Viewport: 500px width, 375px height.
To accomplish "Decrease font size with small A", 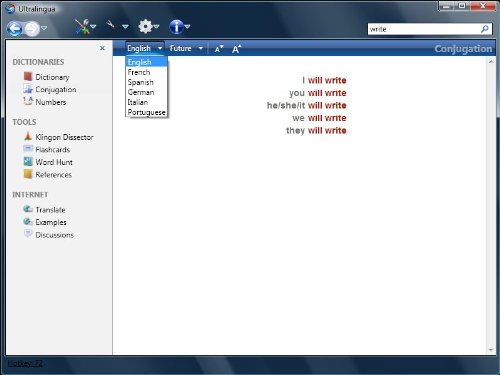I will coord(219,49).
